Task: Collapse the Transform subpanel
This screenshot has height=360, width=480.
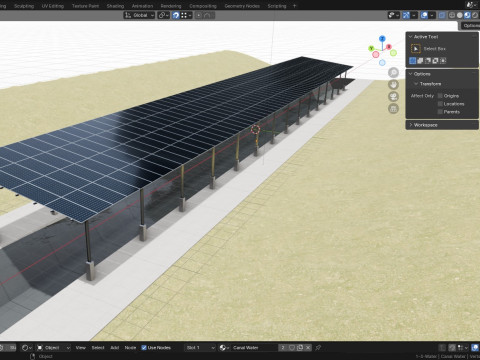Action: (x=416, y=84)
